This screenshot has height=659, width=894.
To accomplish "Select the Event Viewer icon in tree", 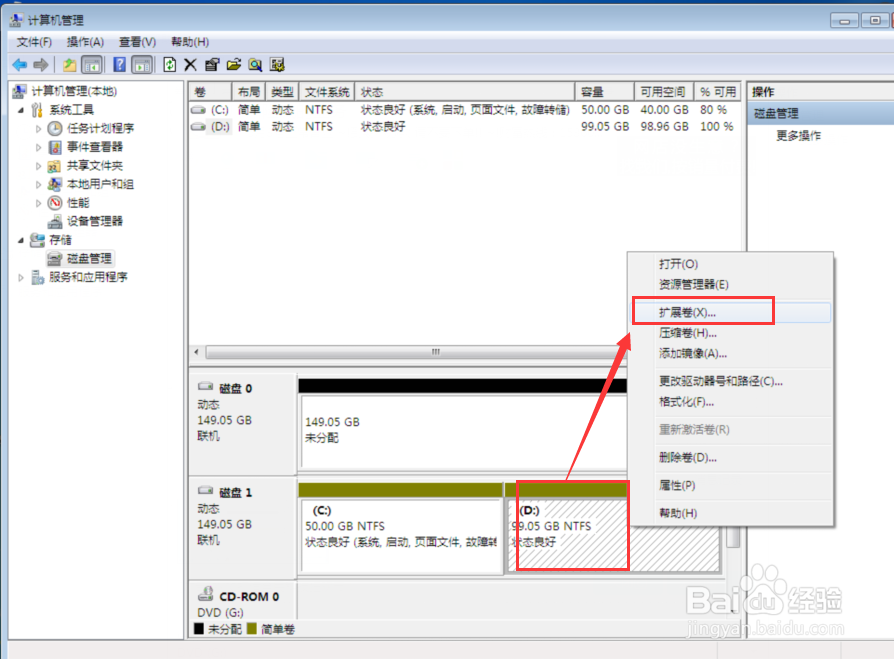I will click(x=55, y=147).
